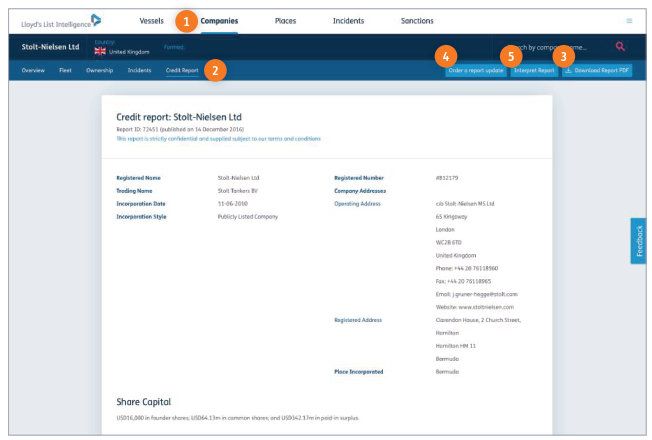Click the Company Addresses label
This screenshot has height=440, width=652.
360,191
